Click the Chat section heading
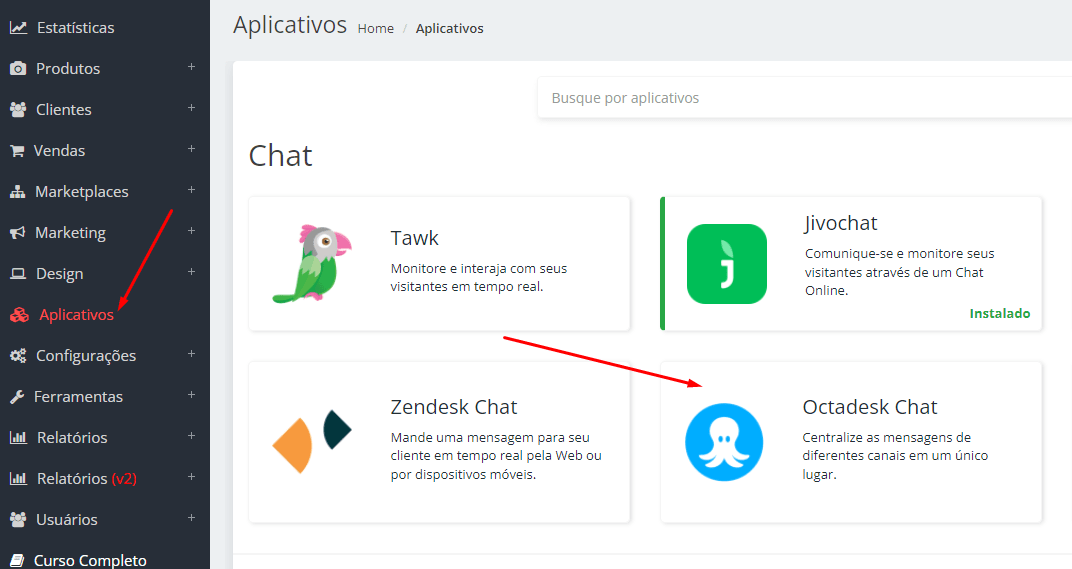 [x=280, y=156]
